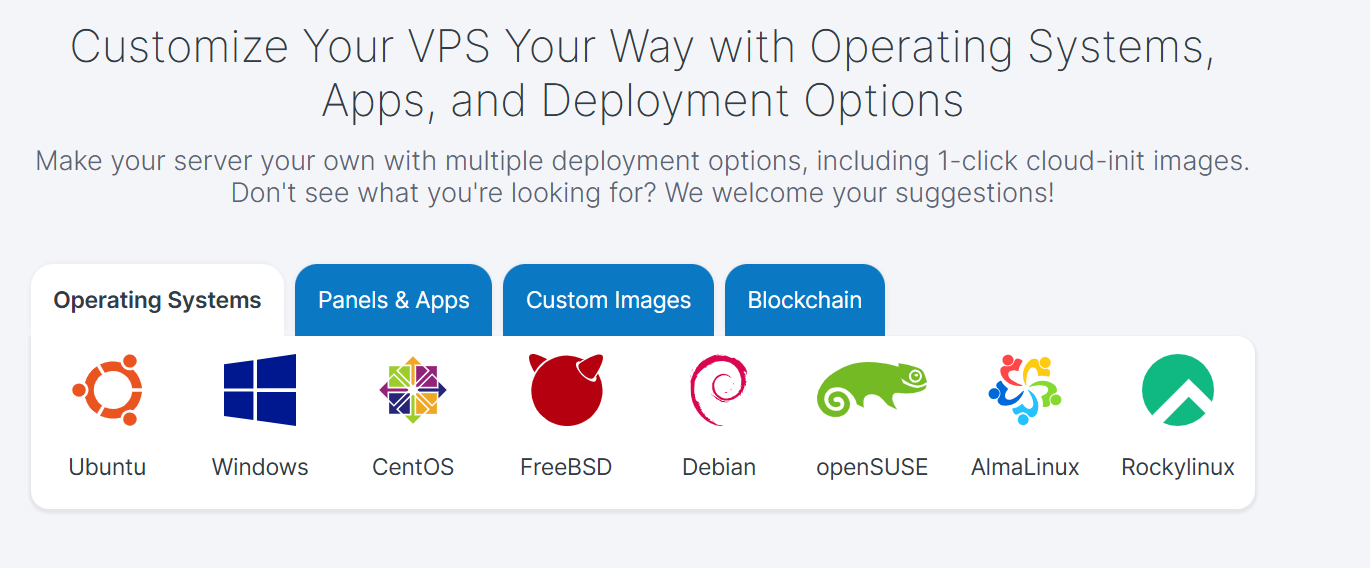Click the openSUSE text label
The height and width of the screenshot is (568, 1370).
(872, 467)
